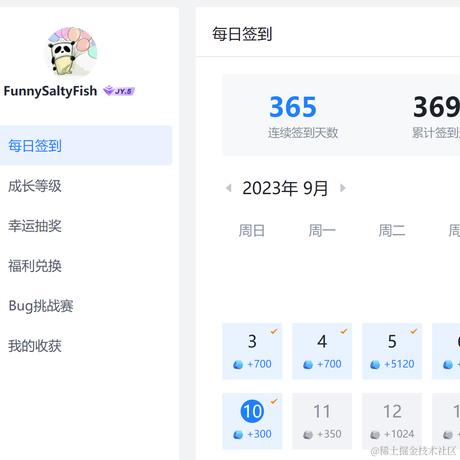This screenshot has height=460, width=460.
Task: Click the 369 total check-in number
Action: point(437,107)
